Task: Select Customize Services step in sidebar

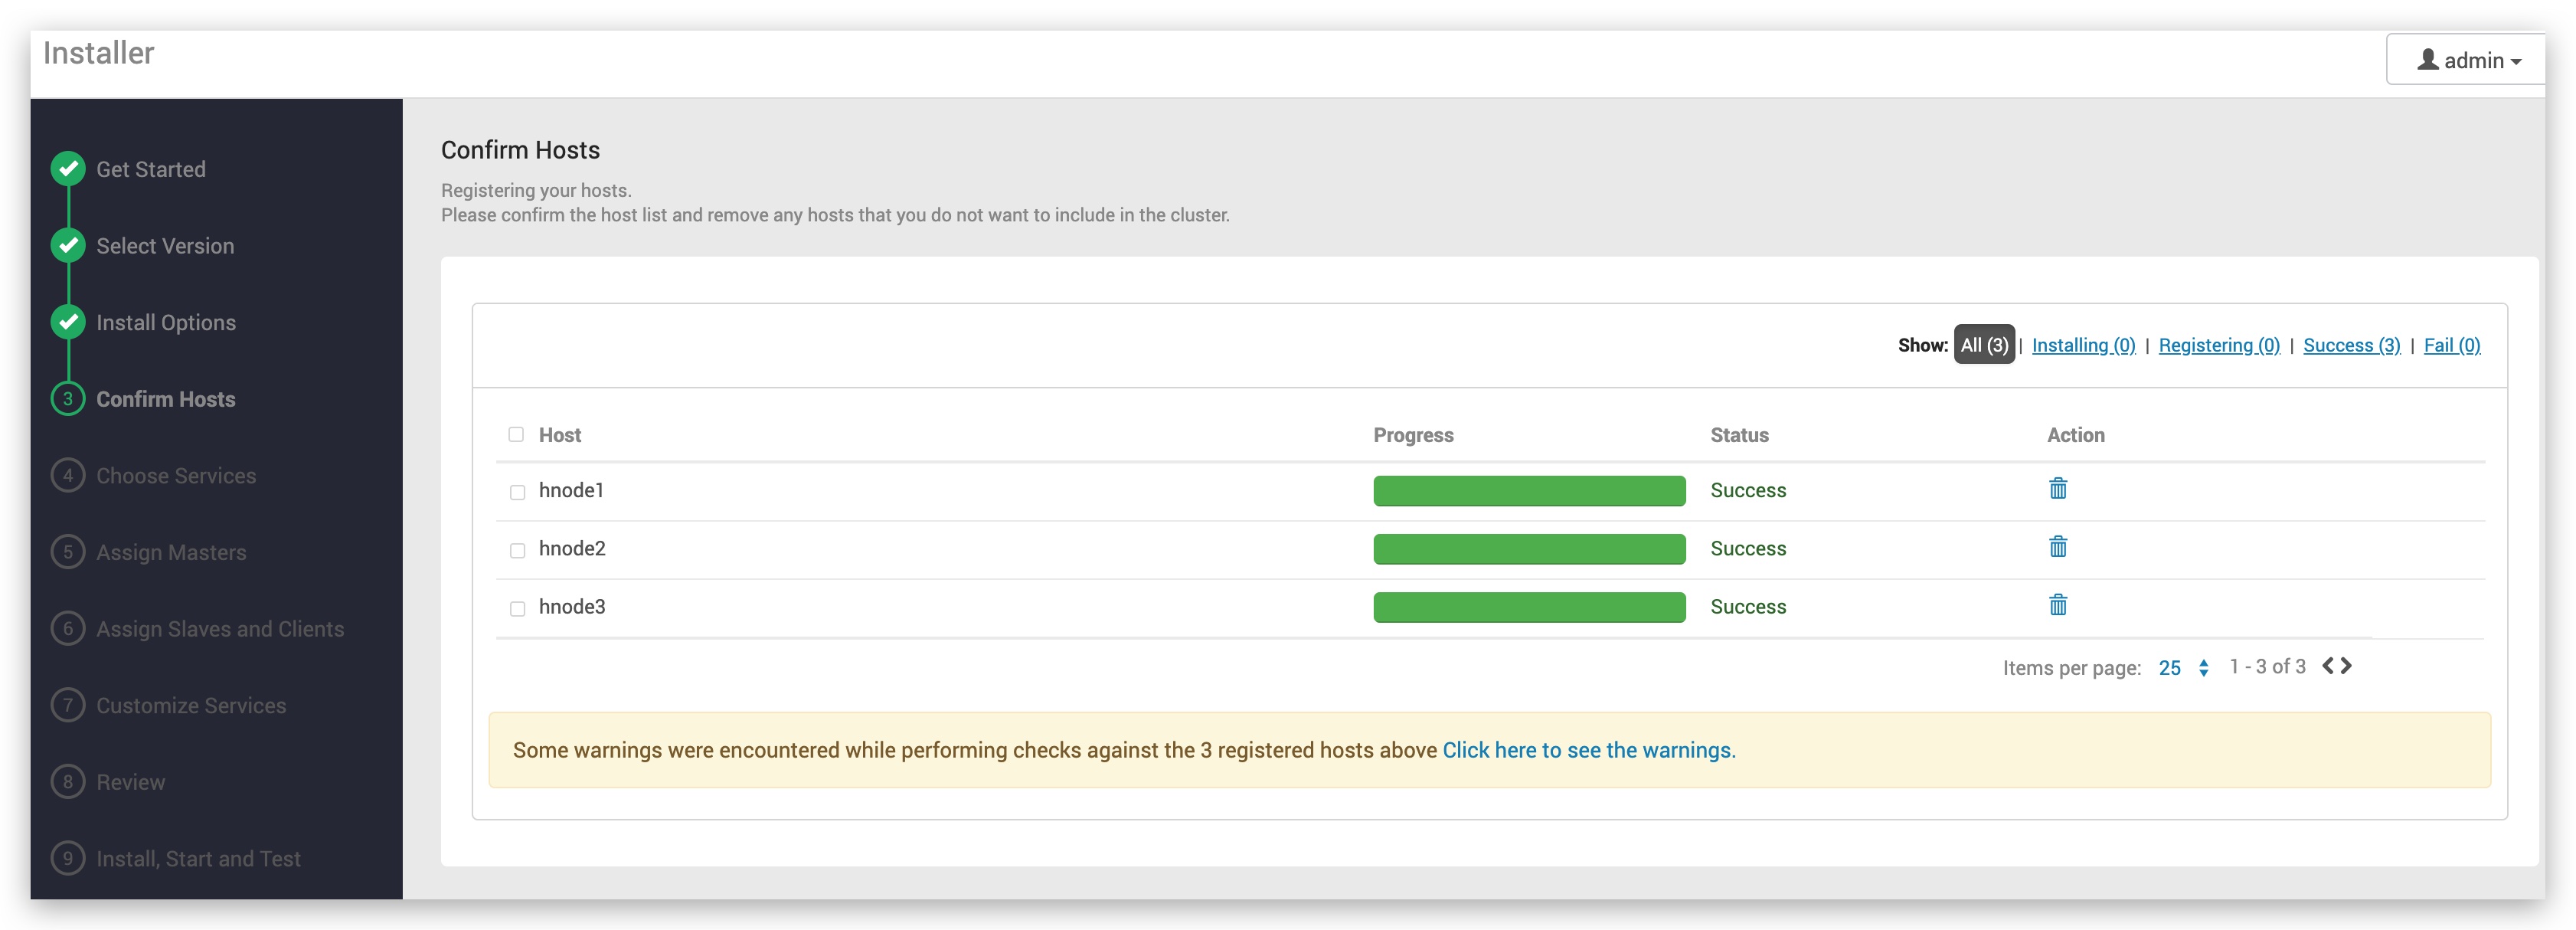Action: click(x=191, y=705)
